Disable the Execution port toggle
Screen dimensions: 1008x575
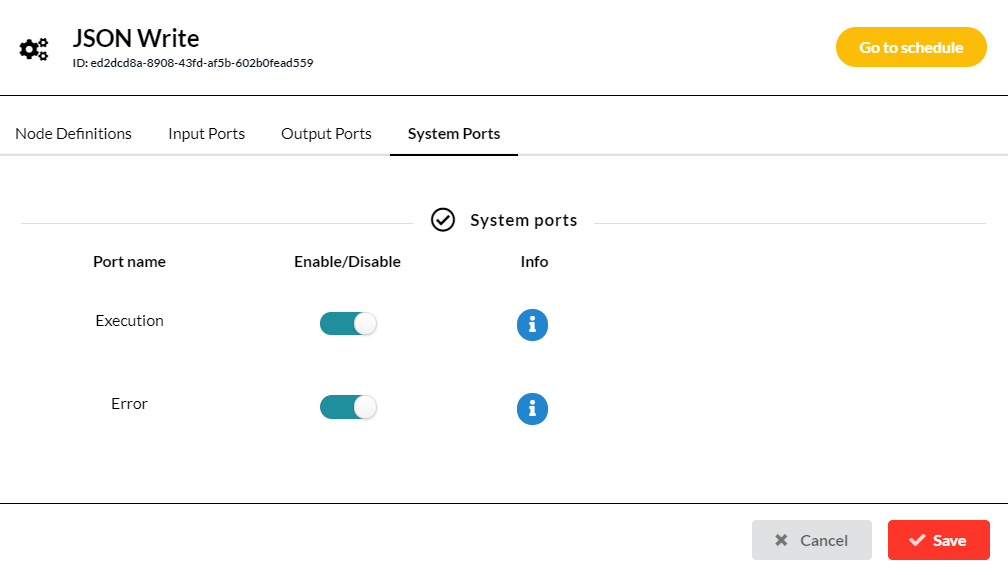click(x=348, y=324)
